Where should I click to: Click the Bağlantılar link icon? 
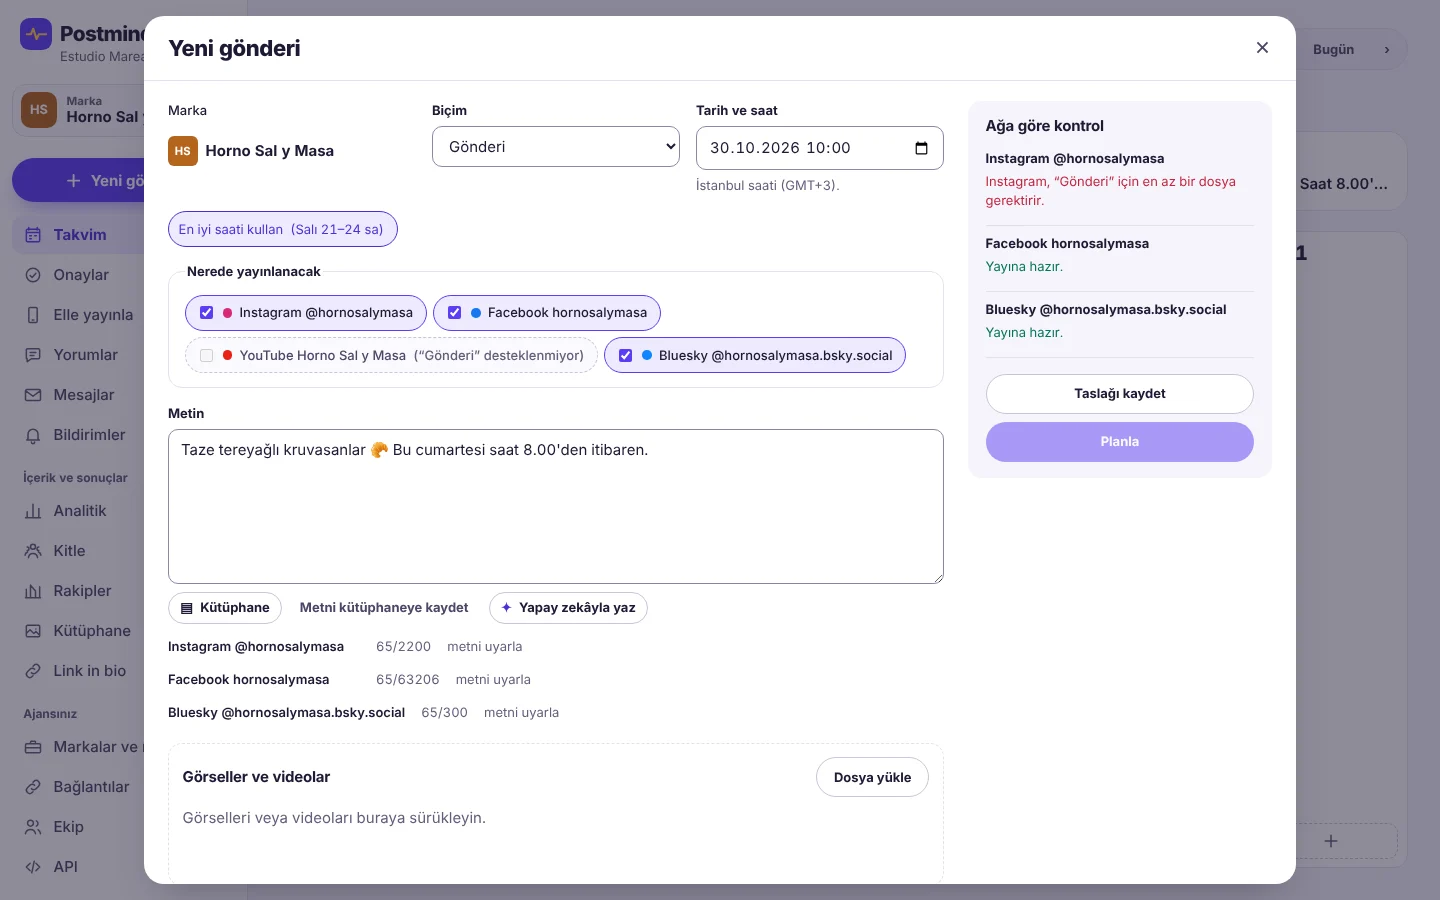33,787
